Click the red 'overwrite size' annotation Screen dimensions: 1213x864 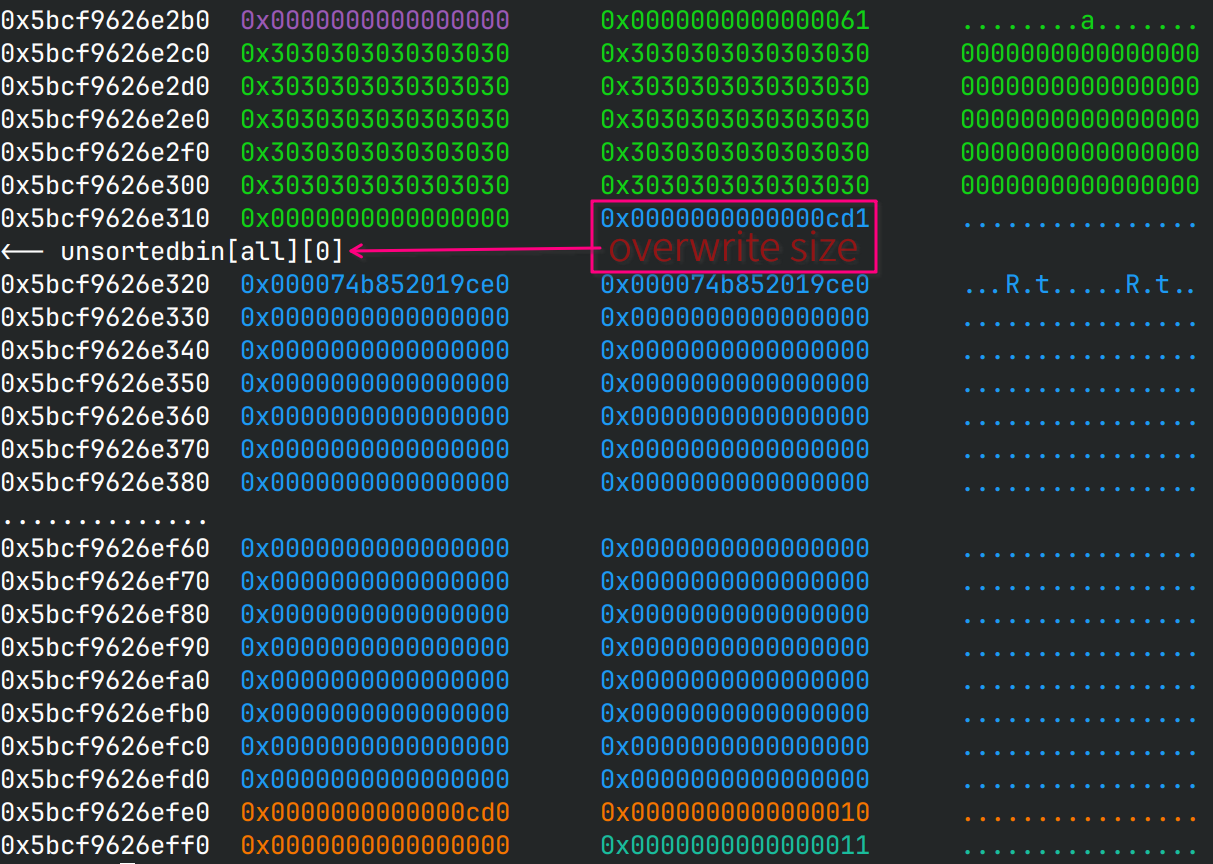[733, 249]
